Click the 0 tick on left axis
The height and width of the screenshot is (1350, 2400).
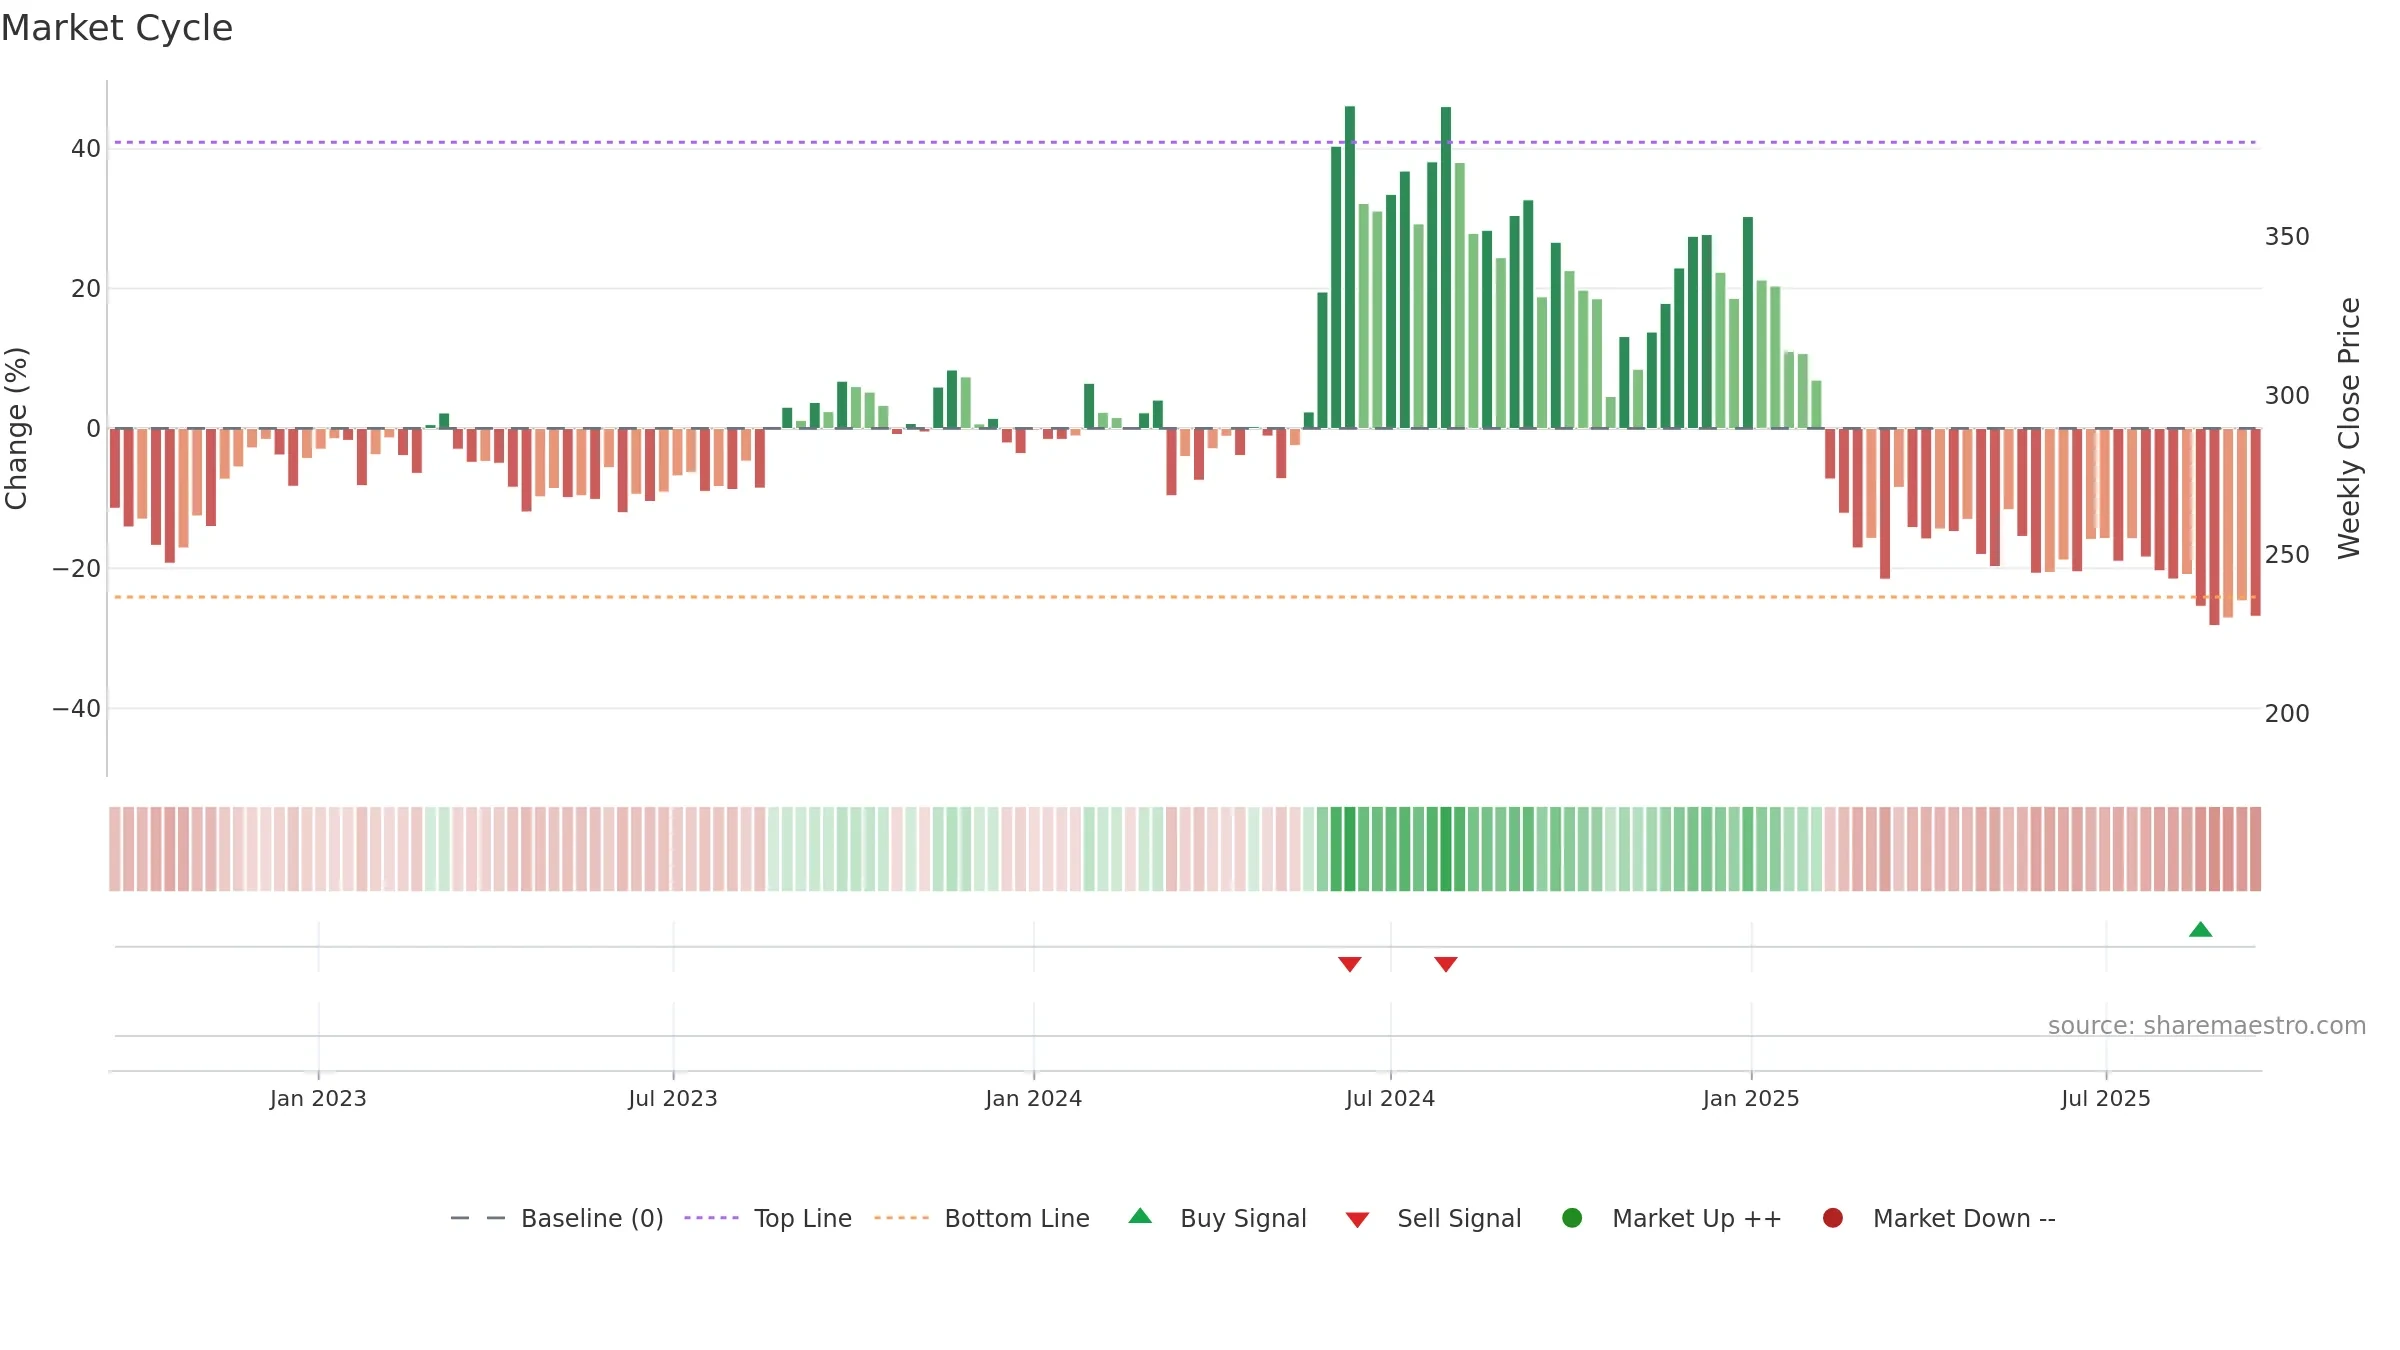tap(93, 429)
